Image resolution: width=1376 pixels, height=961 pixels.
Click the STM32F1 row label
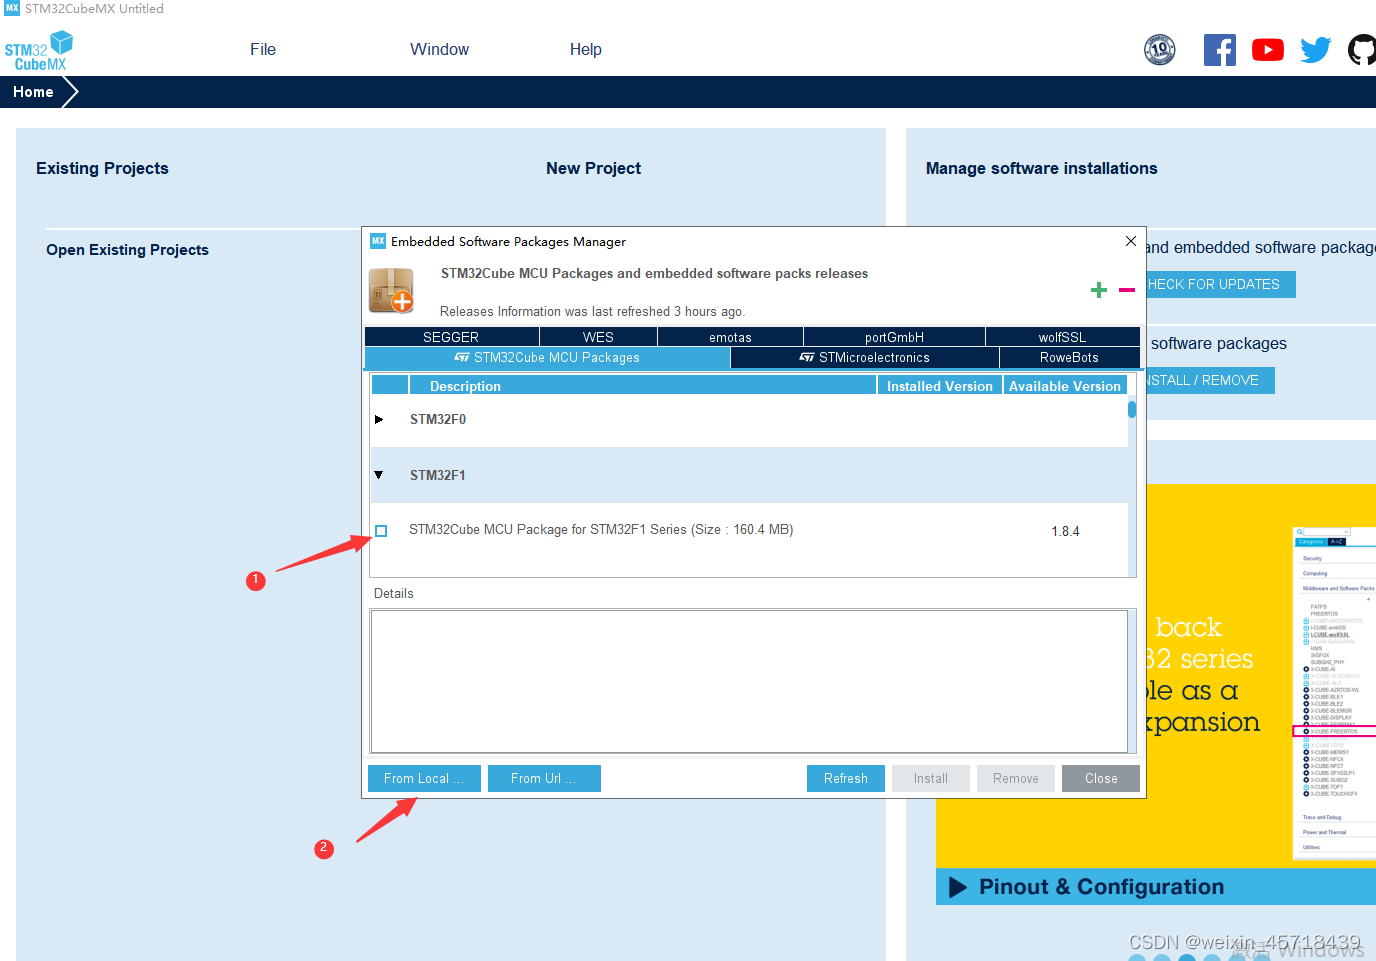(x=438, y=475)
